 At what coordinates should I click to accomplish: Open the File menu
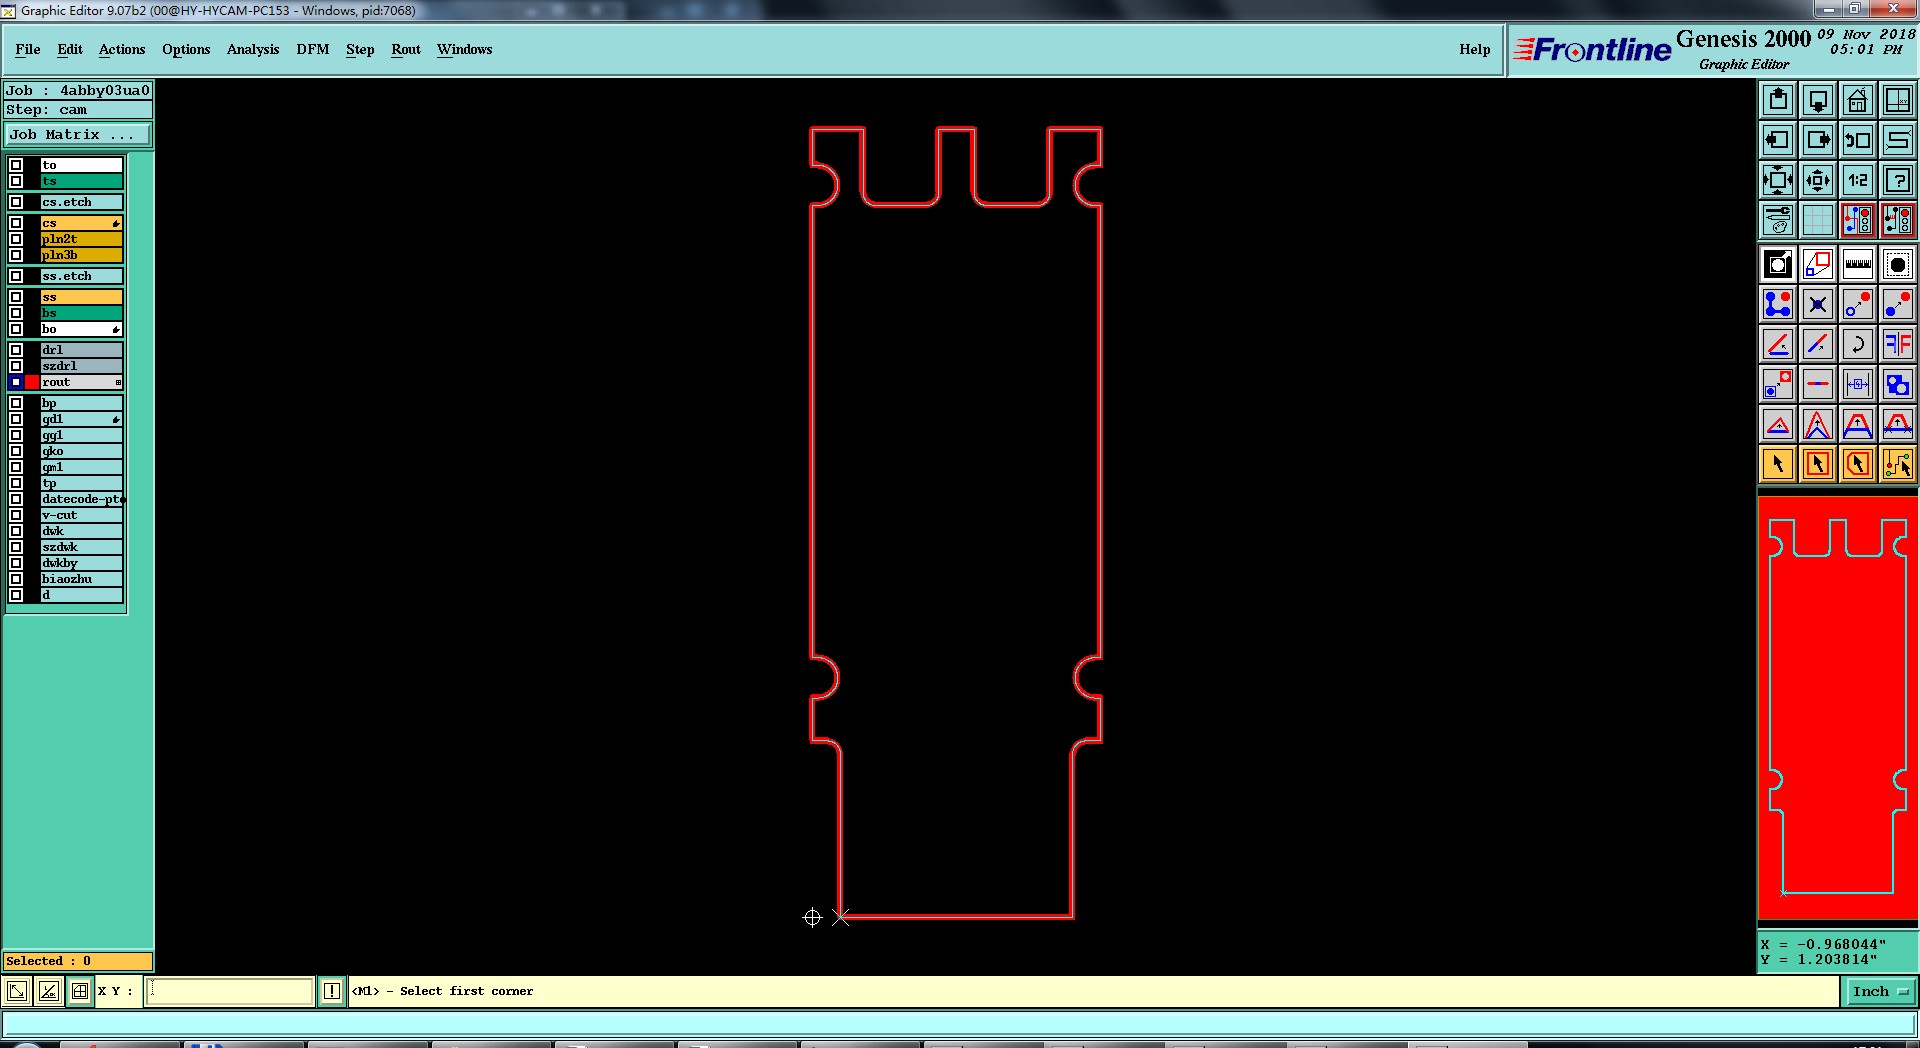point(28,49)
